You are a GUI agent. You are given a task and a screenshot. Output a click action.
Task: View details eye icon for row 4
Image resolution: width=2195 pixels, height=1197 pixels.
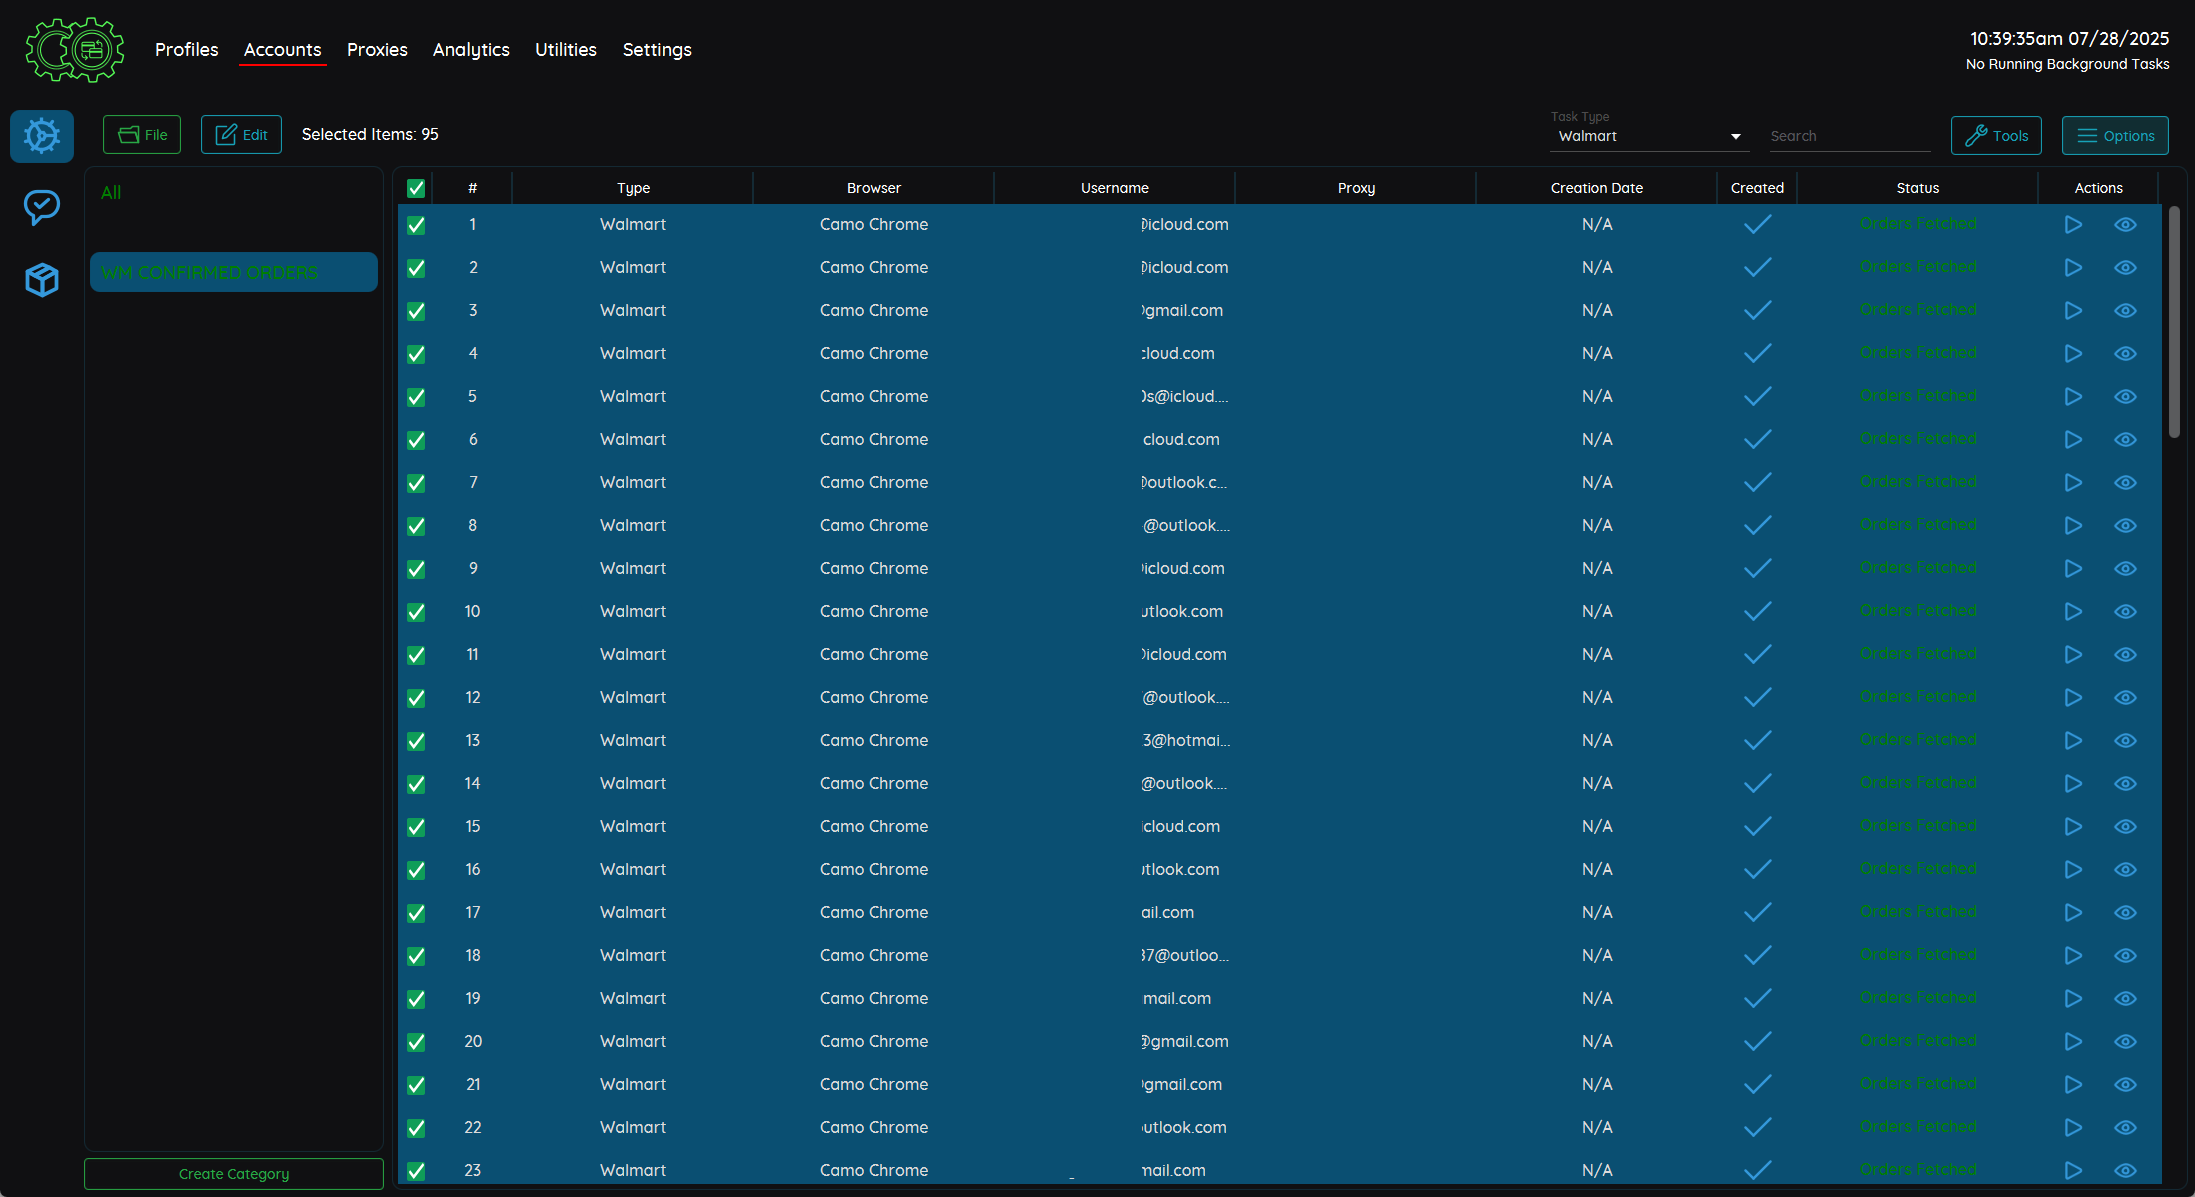[x=2126, y=354]
